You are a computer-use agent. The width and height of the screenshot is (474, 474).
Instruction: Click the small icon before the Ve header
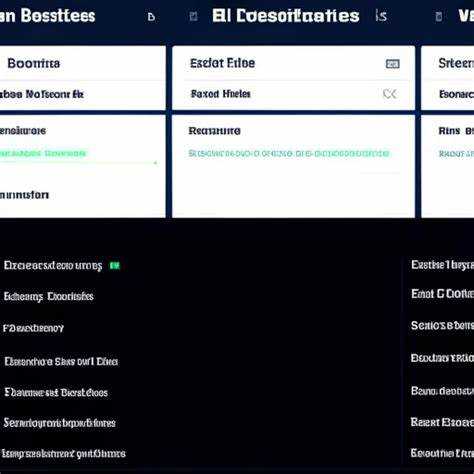point(439,16)
